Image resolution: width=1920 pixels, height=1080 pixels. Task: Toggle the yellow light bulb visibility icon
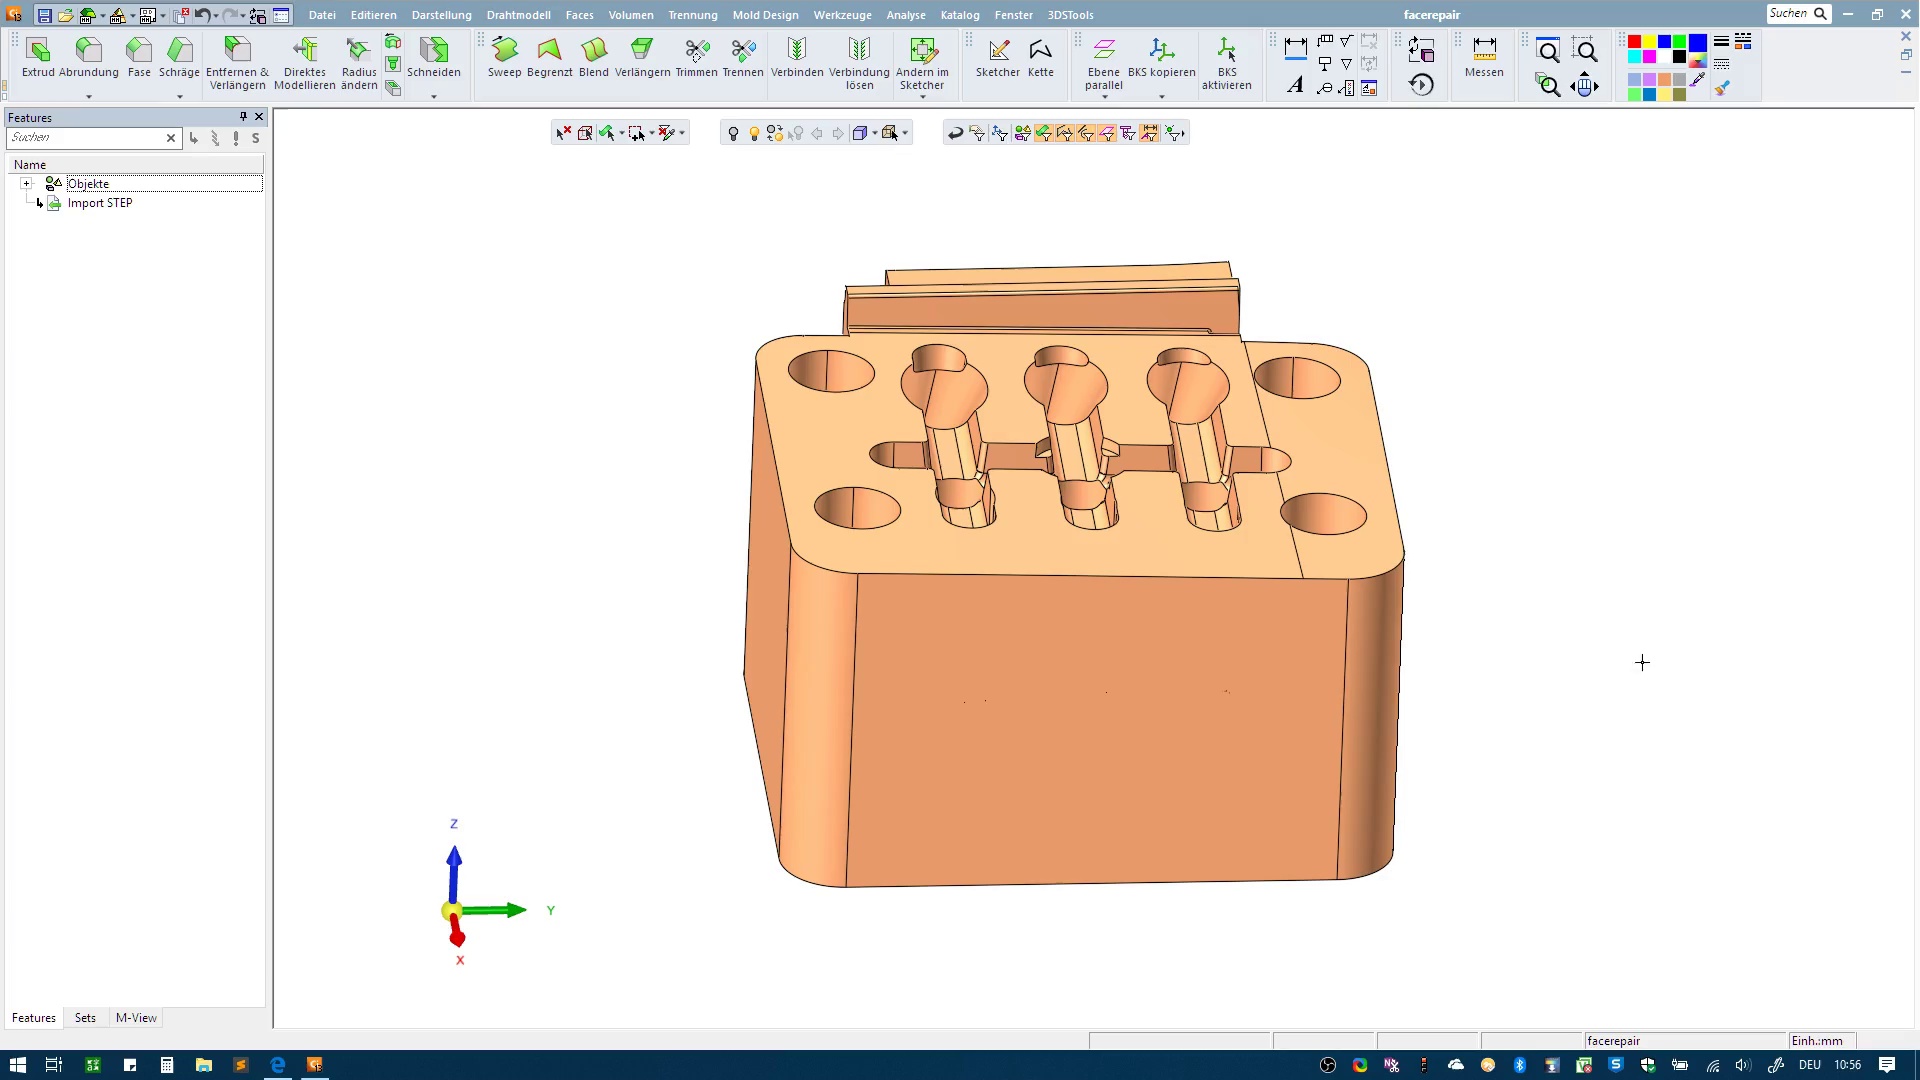click(x=754, y=133)
